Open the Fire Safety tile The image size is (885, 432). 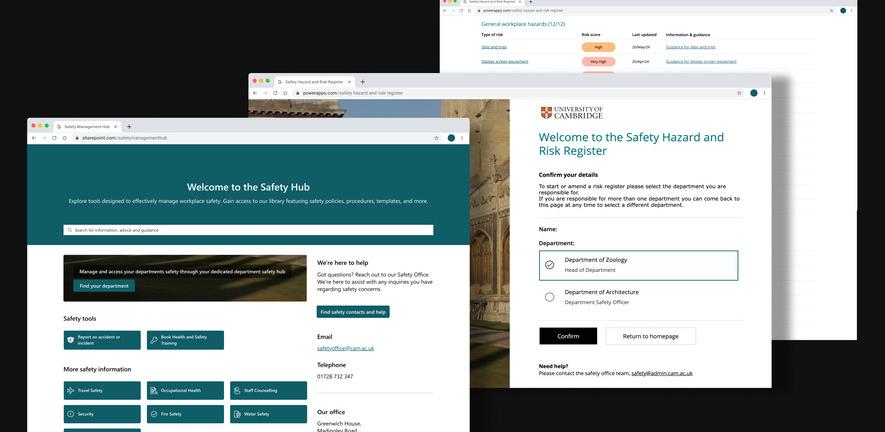[185, 414]
